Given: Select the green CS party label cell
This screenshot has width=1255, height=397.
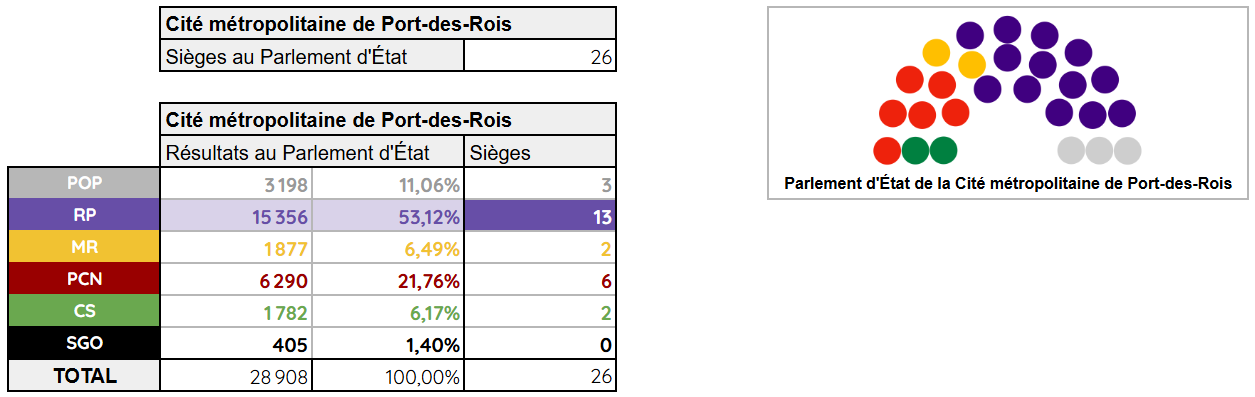Looking at the screenshot, I should (84, 312).
